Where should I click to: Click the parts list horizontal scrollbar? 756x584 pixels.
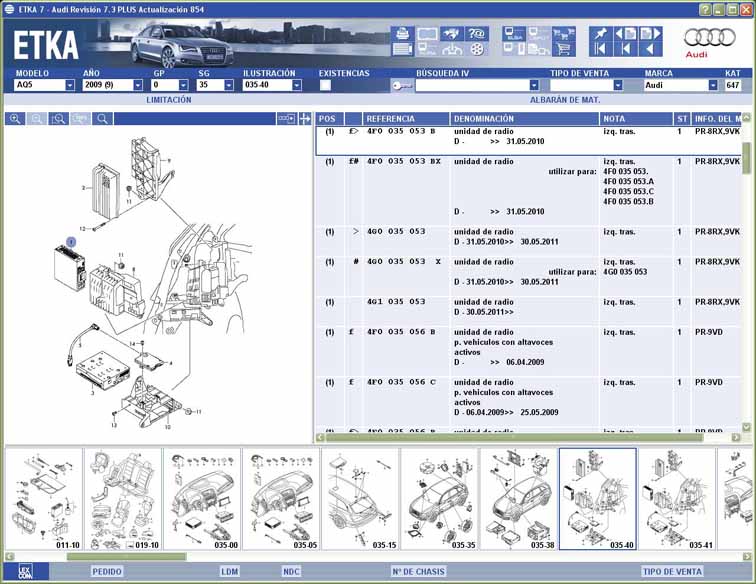[x=514, y=437]
